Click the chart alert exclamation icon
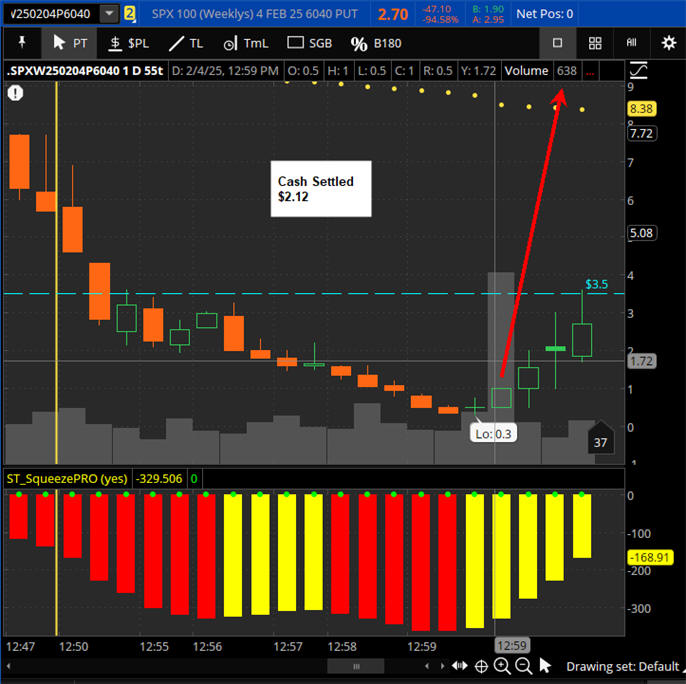 pos(15,93)
